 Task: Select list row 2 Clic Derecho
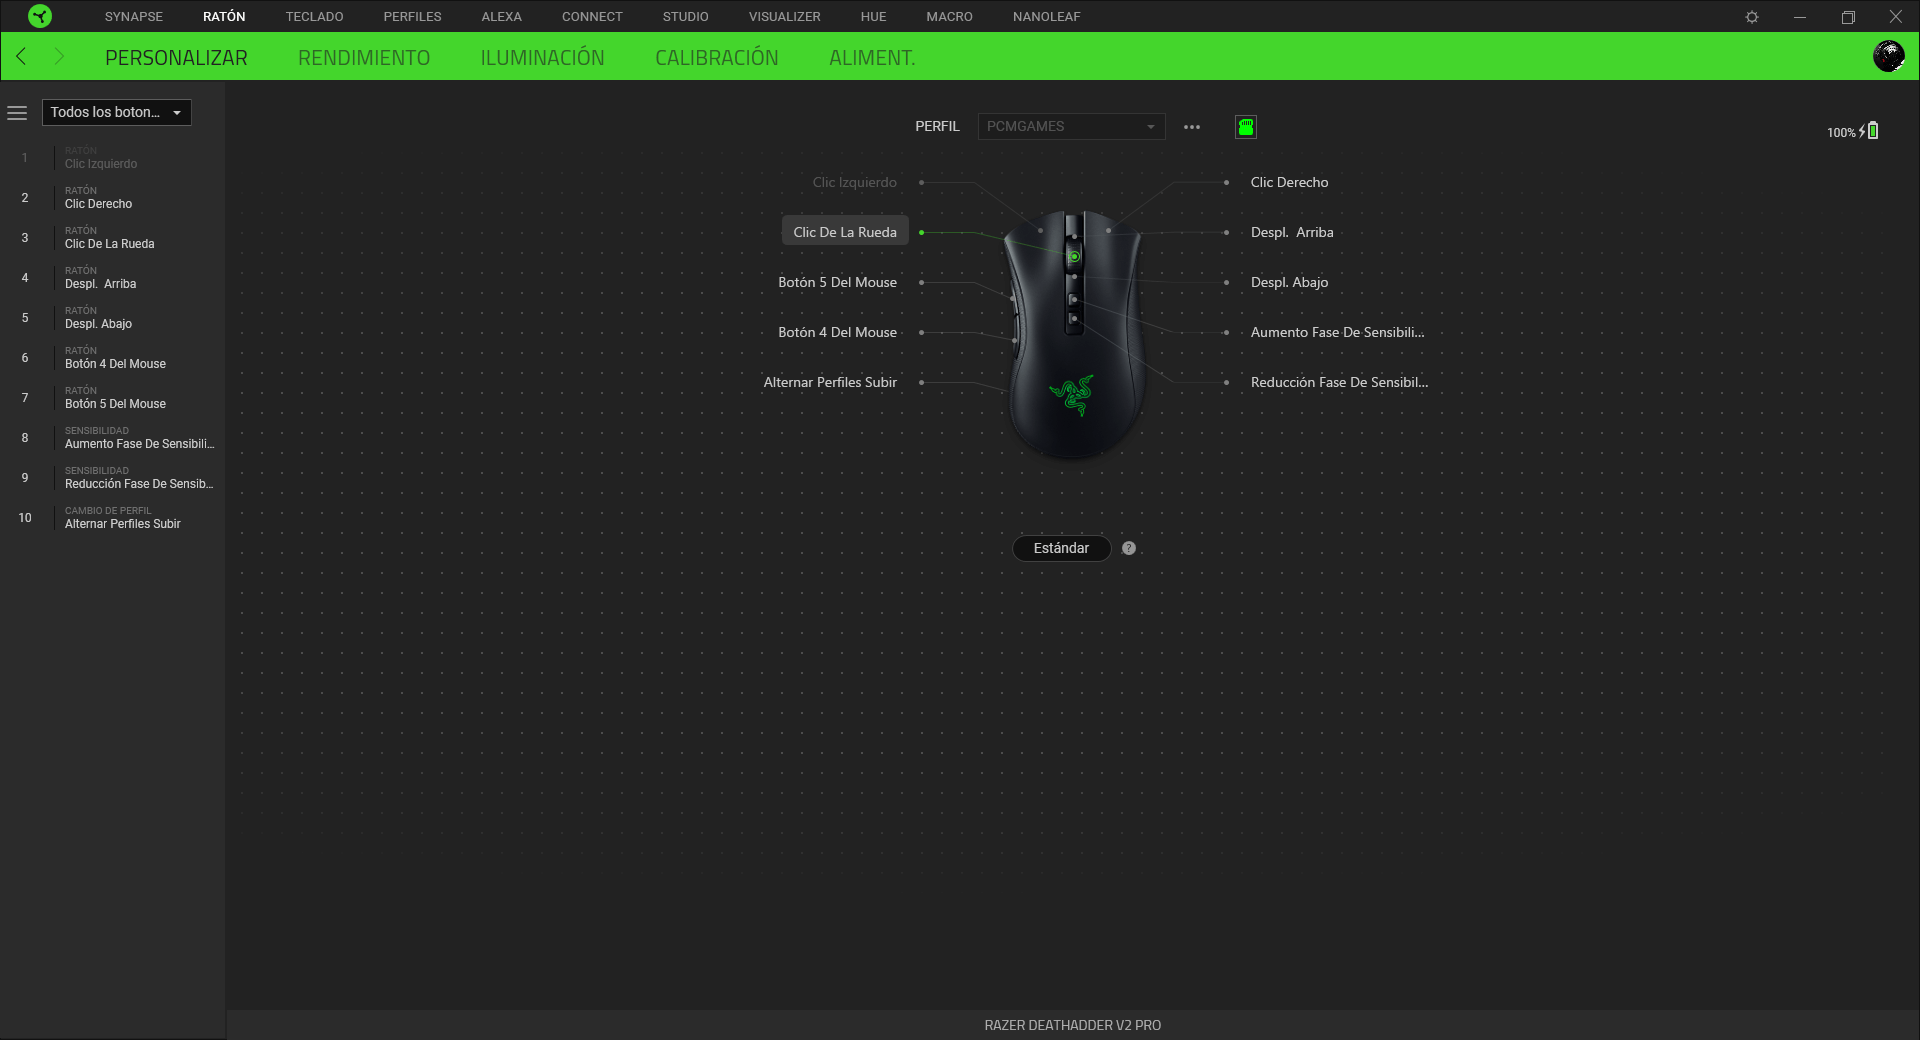[x=112, y=198]
